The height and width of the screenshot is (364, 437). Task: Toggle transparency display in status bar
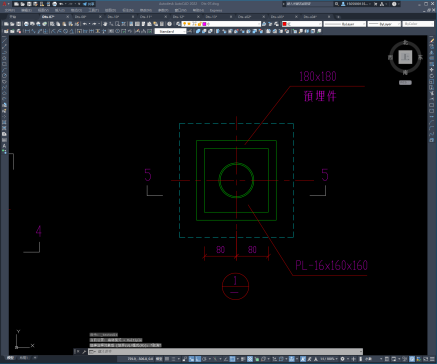(250, 359)
